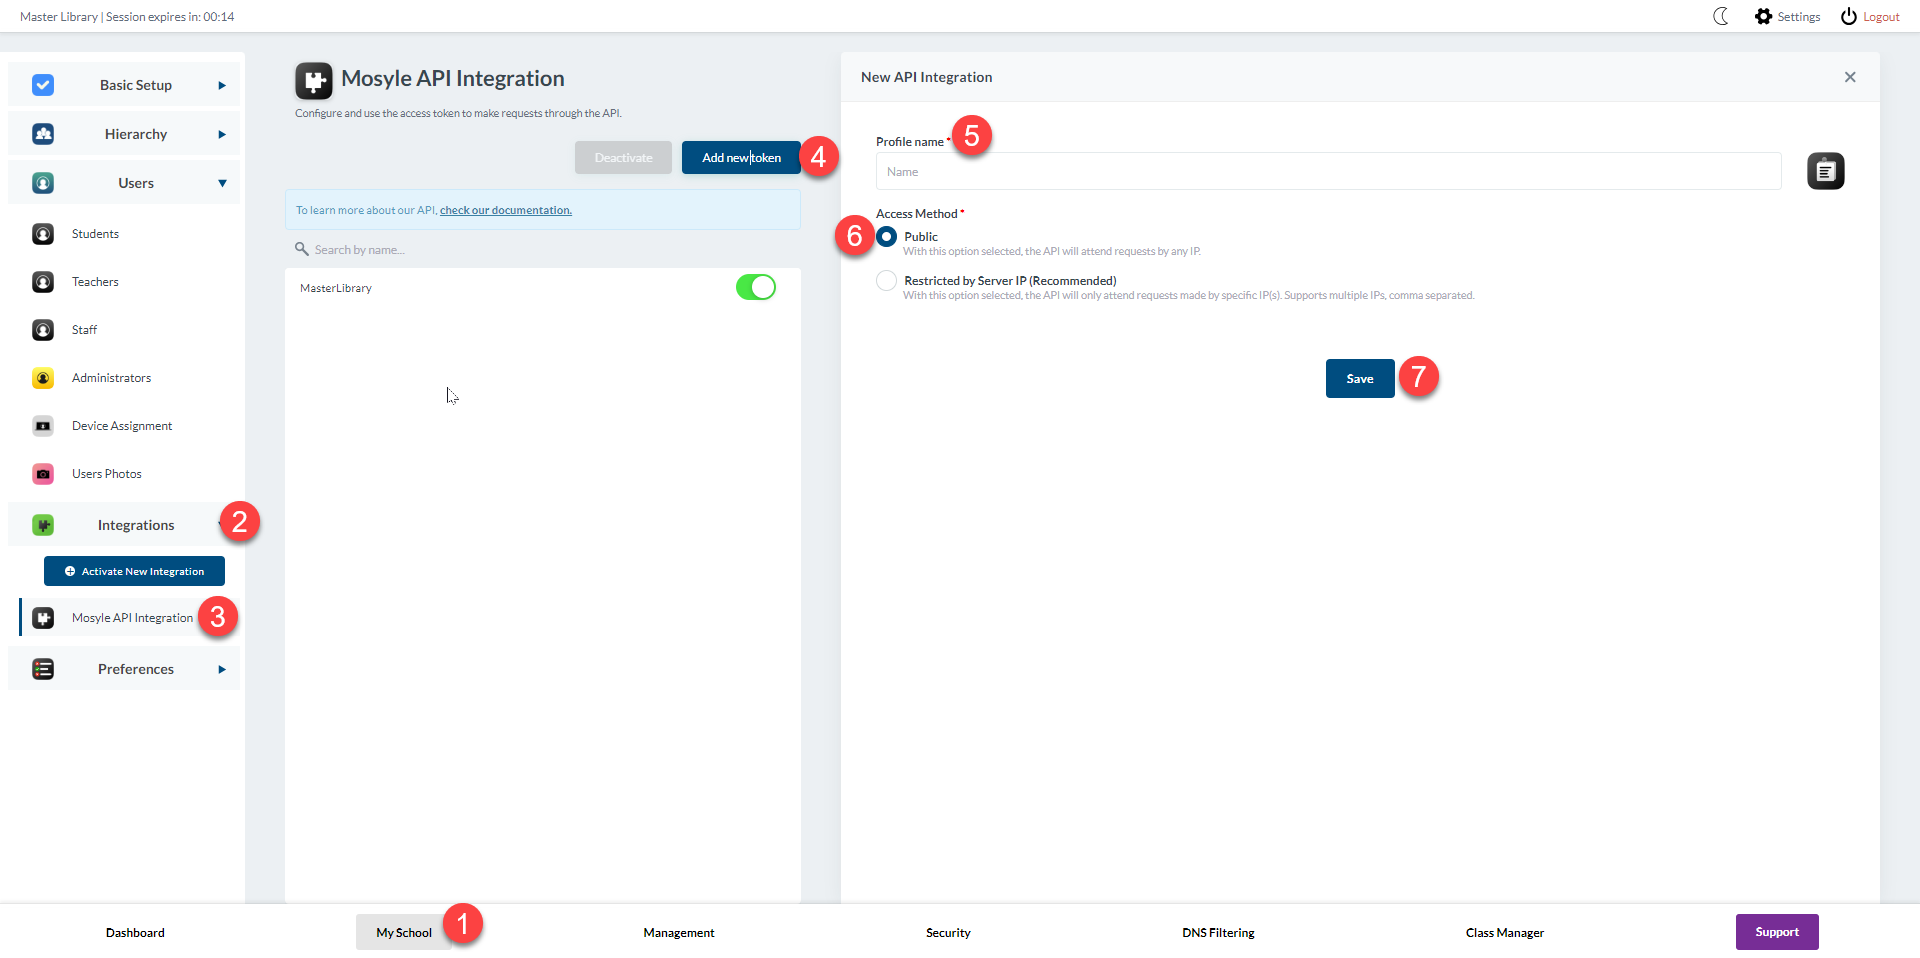Image resolution: width=1920 pixels, height=958 pixels.
Task: Click the pink Users Photos camera icon
Action: pyautogui.click(x=43, y=474)
